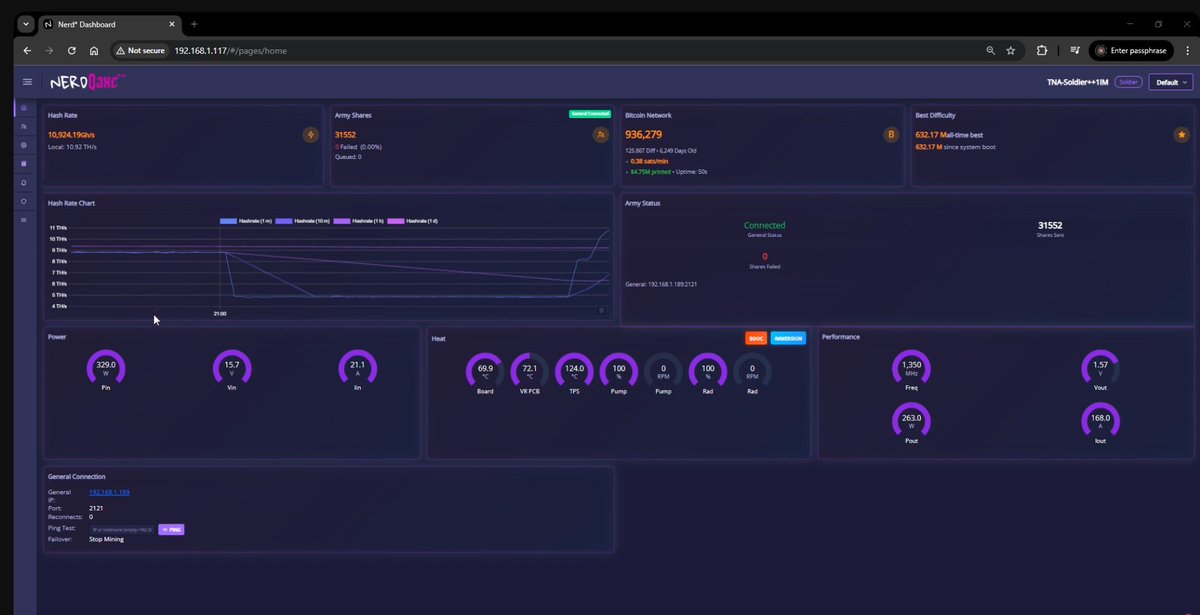The height and width of the screenshot is (615, 1200).
Task: Click the Iout 168.0 A gauge
Action: [1100, 422]
